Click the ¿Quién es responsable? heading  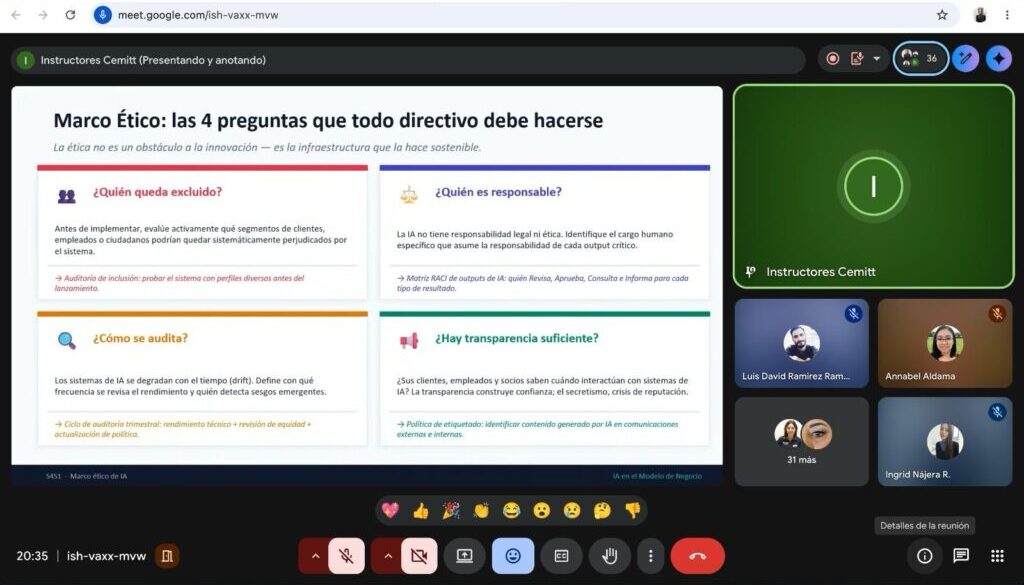tap(498, 192)
